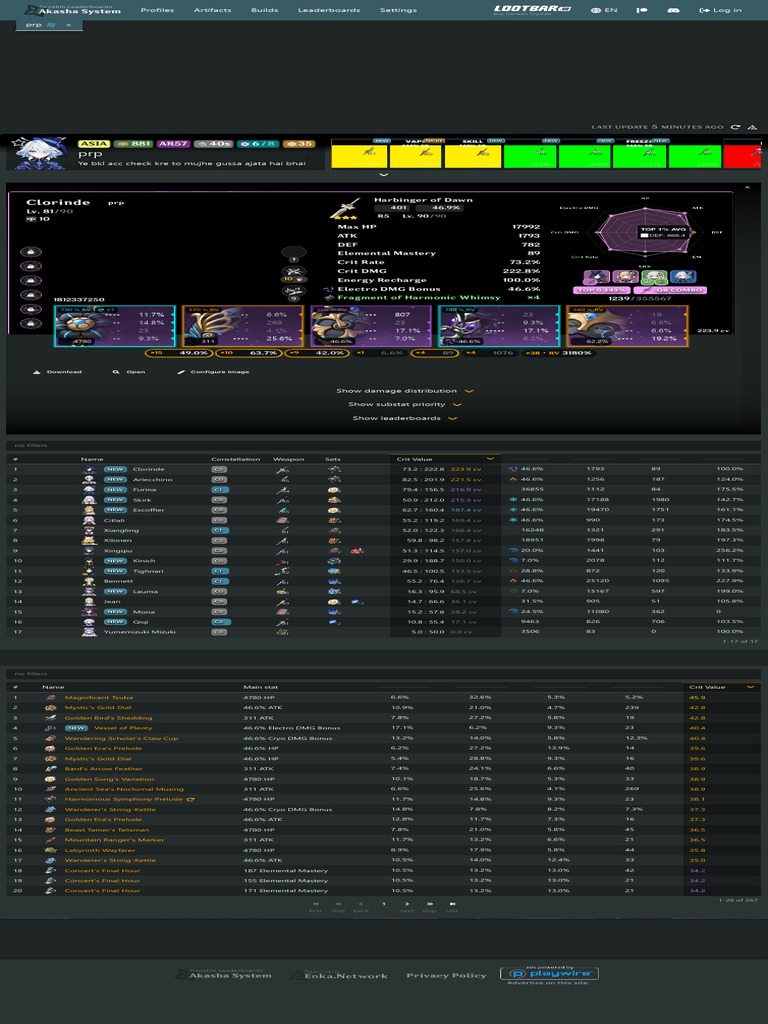The image size is (768, 1024).
Task: Click the Harmonious Symphony Prelude flower artifact
Action: 114,325
